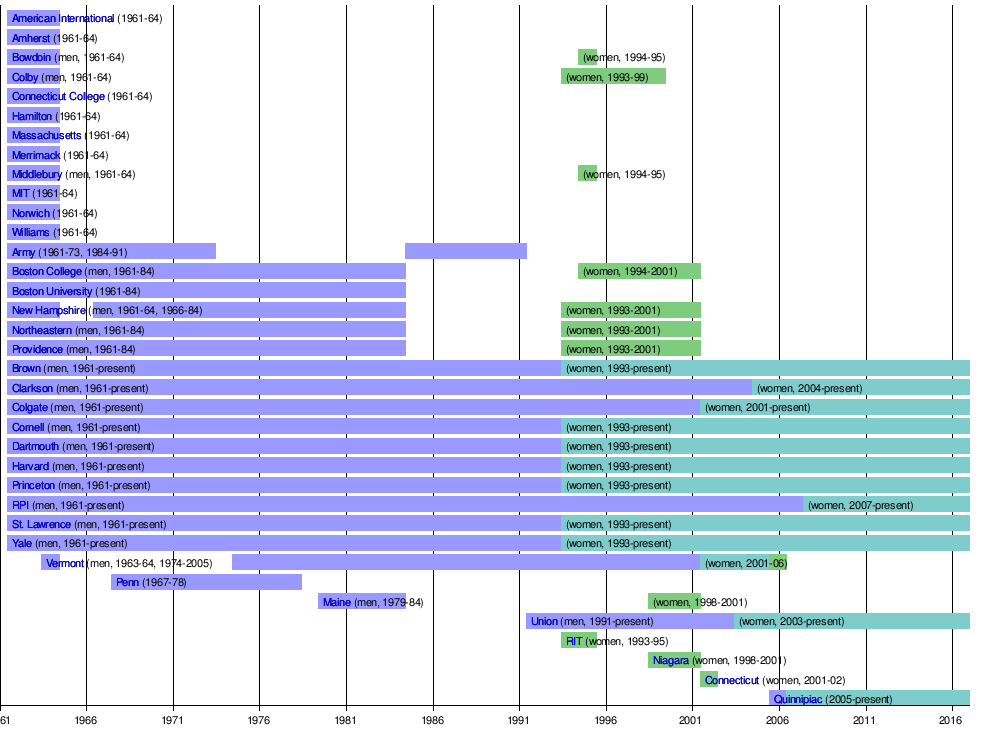Click the MIT link
This screenshot has height=755, width=1000.
(21, 194)
